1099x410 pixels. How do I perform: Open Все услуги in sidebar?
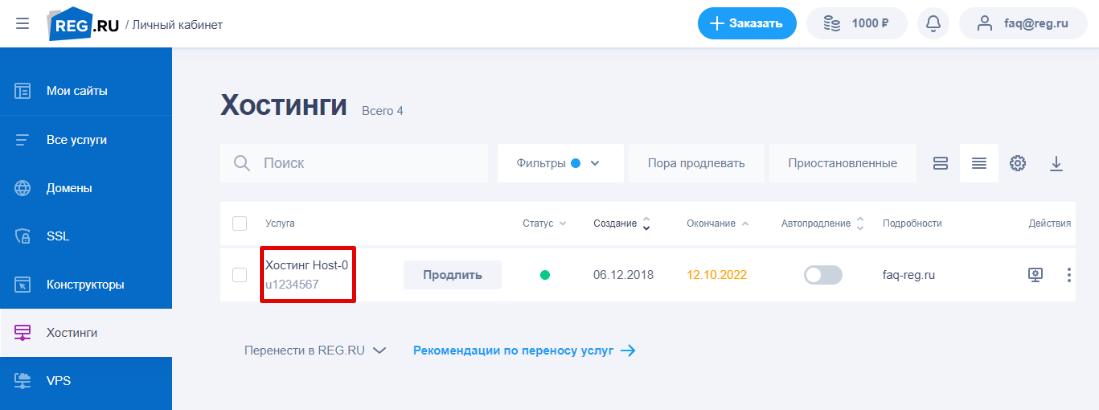[x=86, y=140]
